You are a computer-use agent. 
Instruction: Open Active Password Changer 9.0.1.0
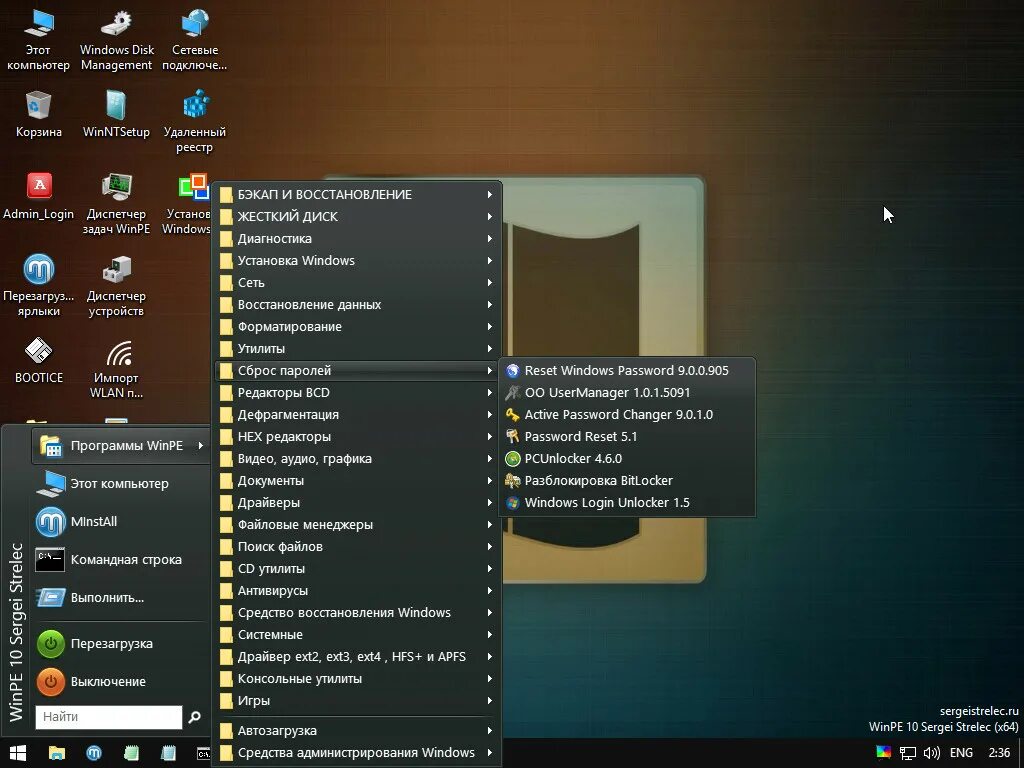(x=627, y=415)
